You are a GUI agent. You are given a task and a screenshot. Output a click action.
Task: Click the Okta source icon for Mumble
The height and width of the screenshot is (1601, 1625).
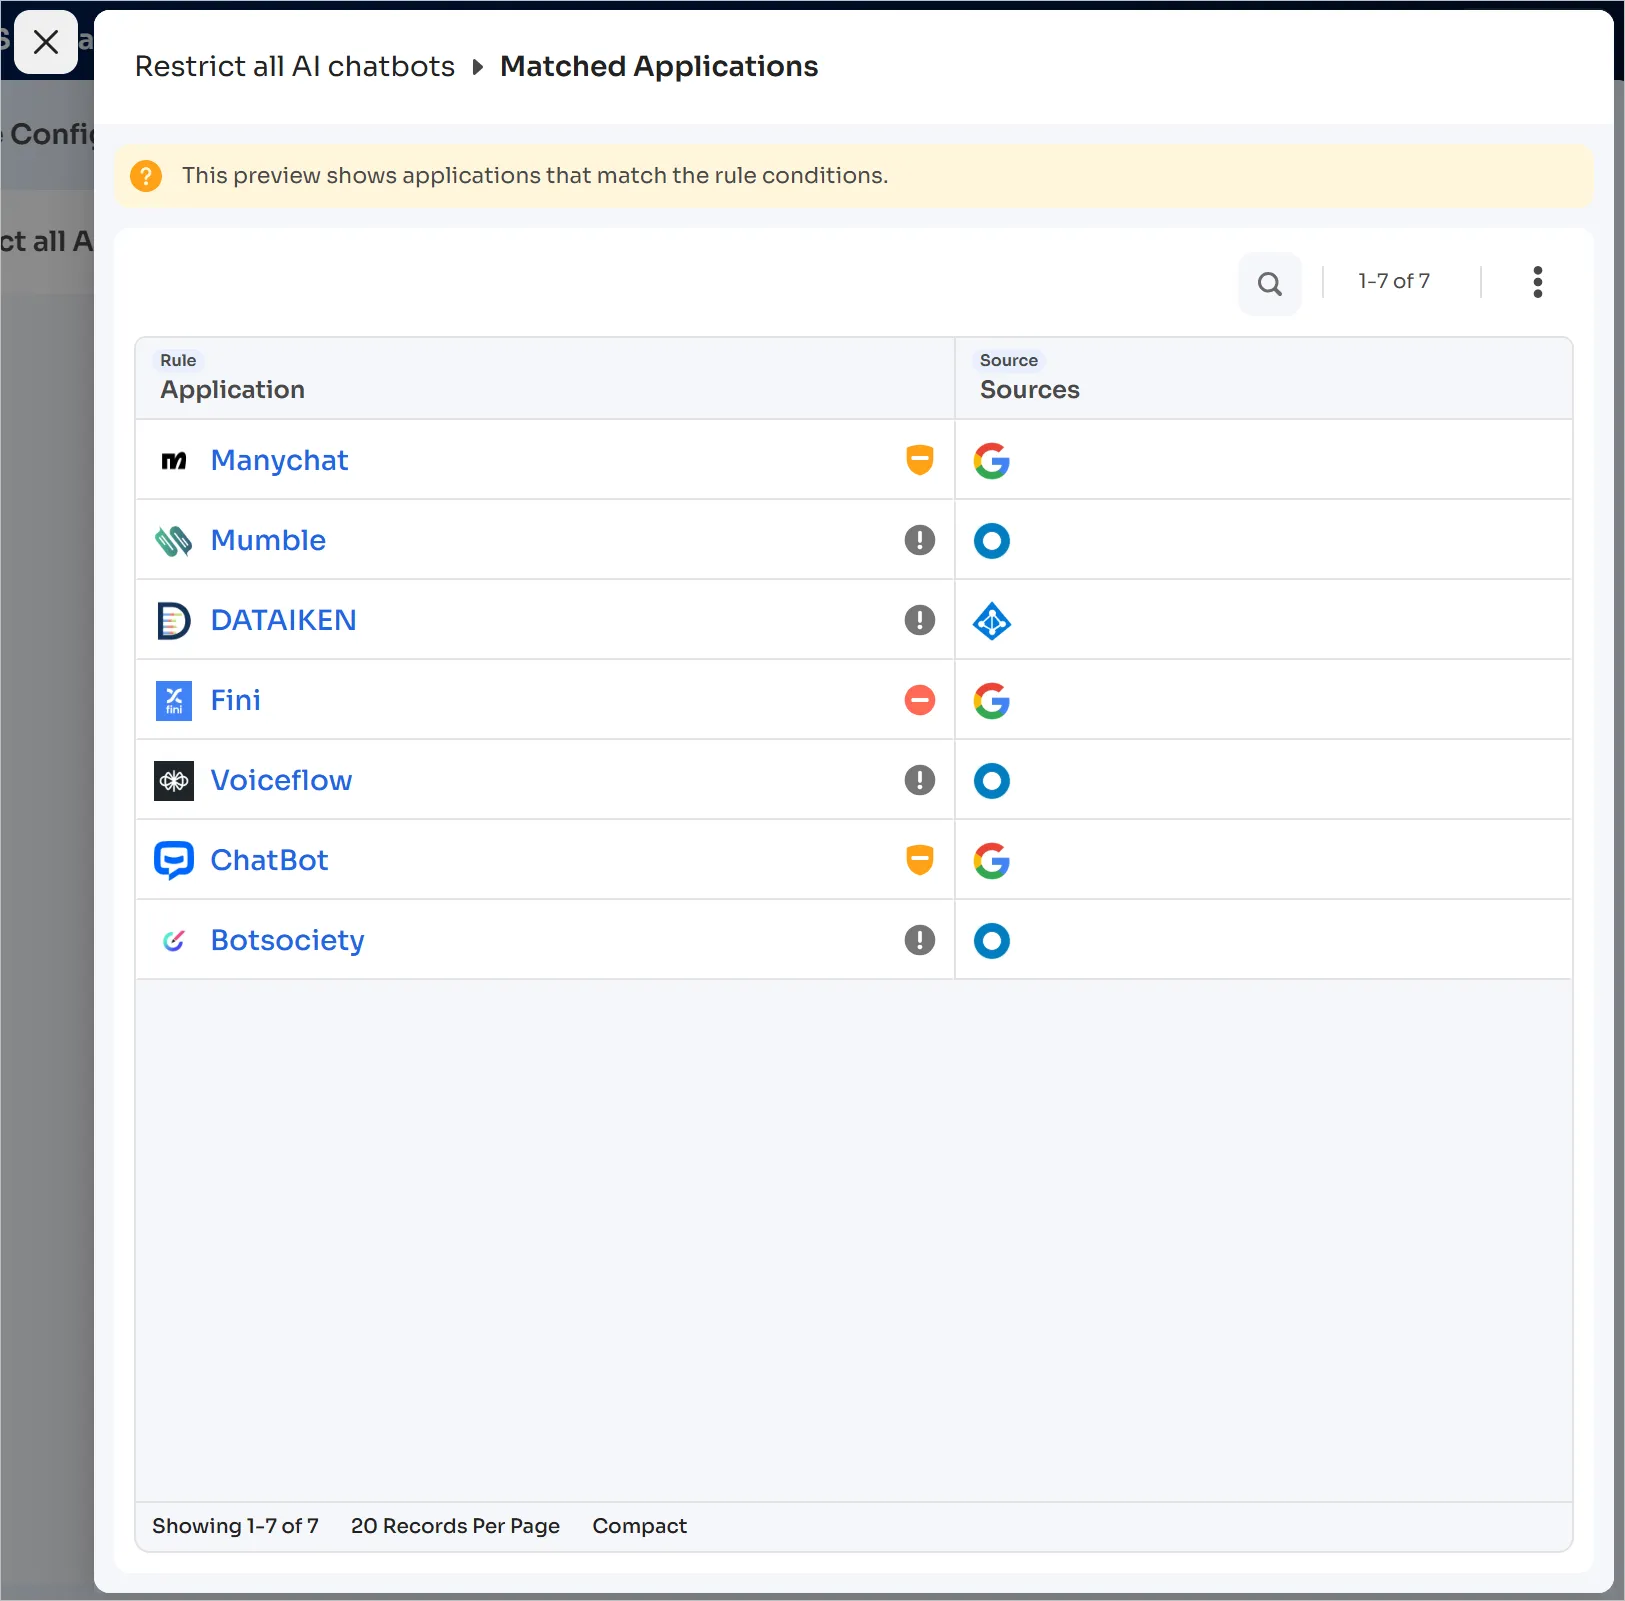(992, 541)
